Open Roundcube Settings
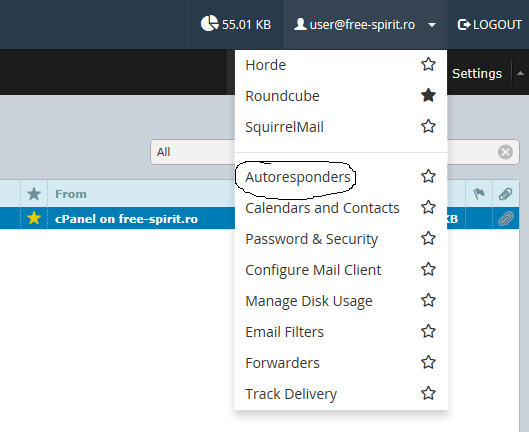Viewport: 529px width, 432px height. 477,74
